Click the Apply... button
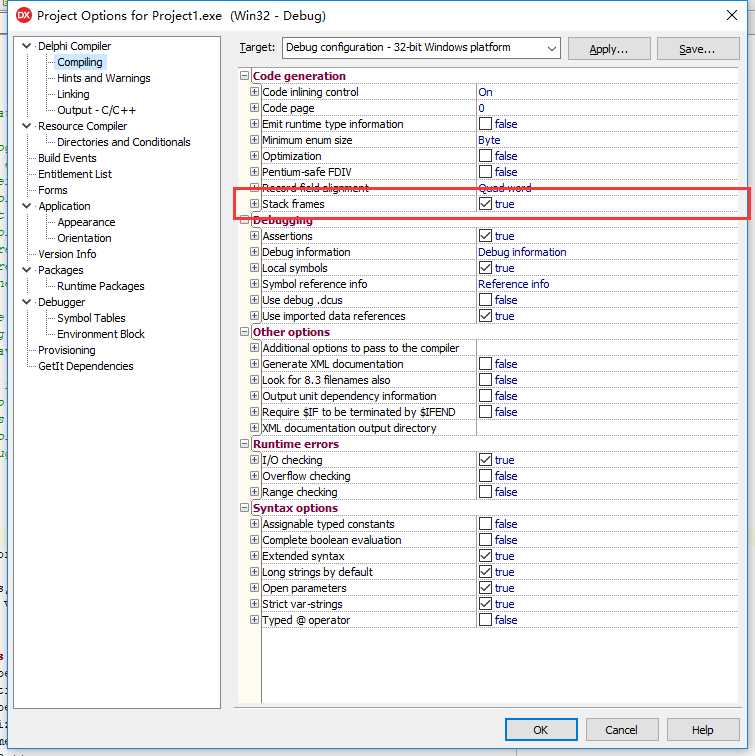The image size is (755, 756). click(x=609, y=49)
